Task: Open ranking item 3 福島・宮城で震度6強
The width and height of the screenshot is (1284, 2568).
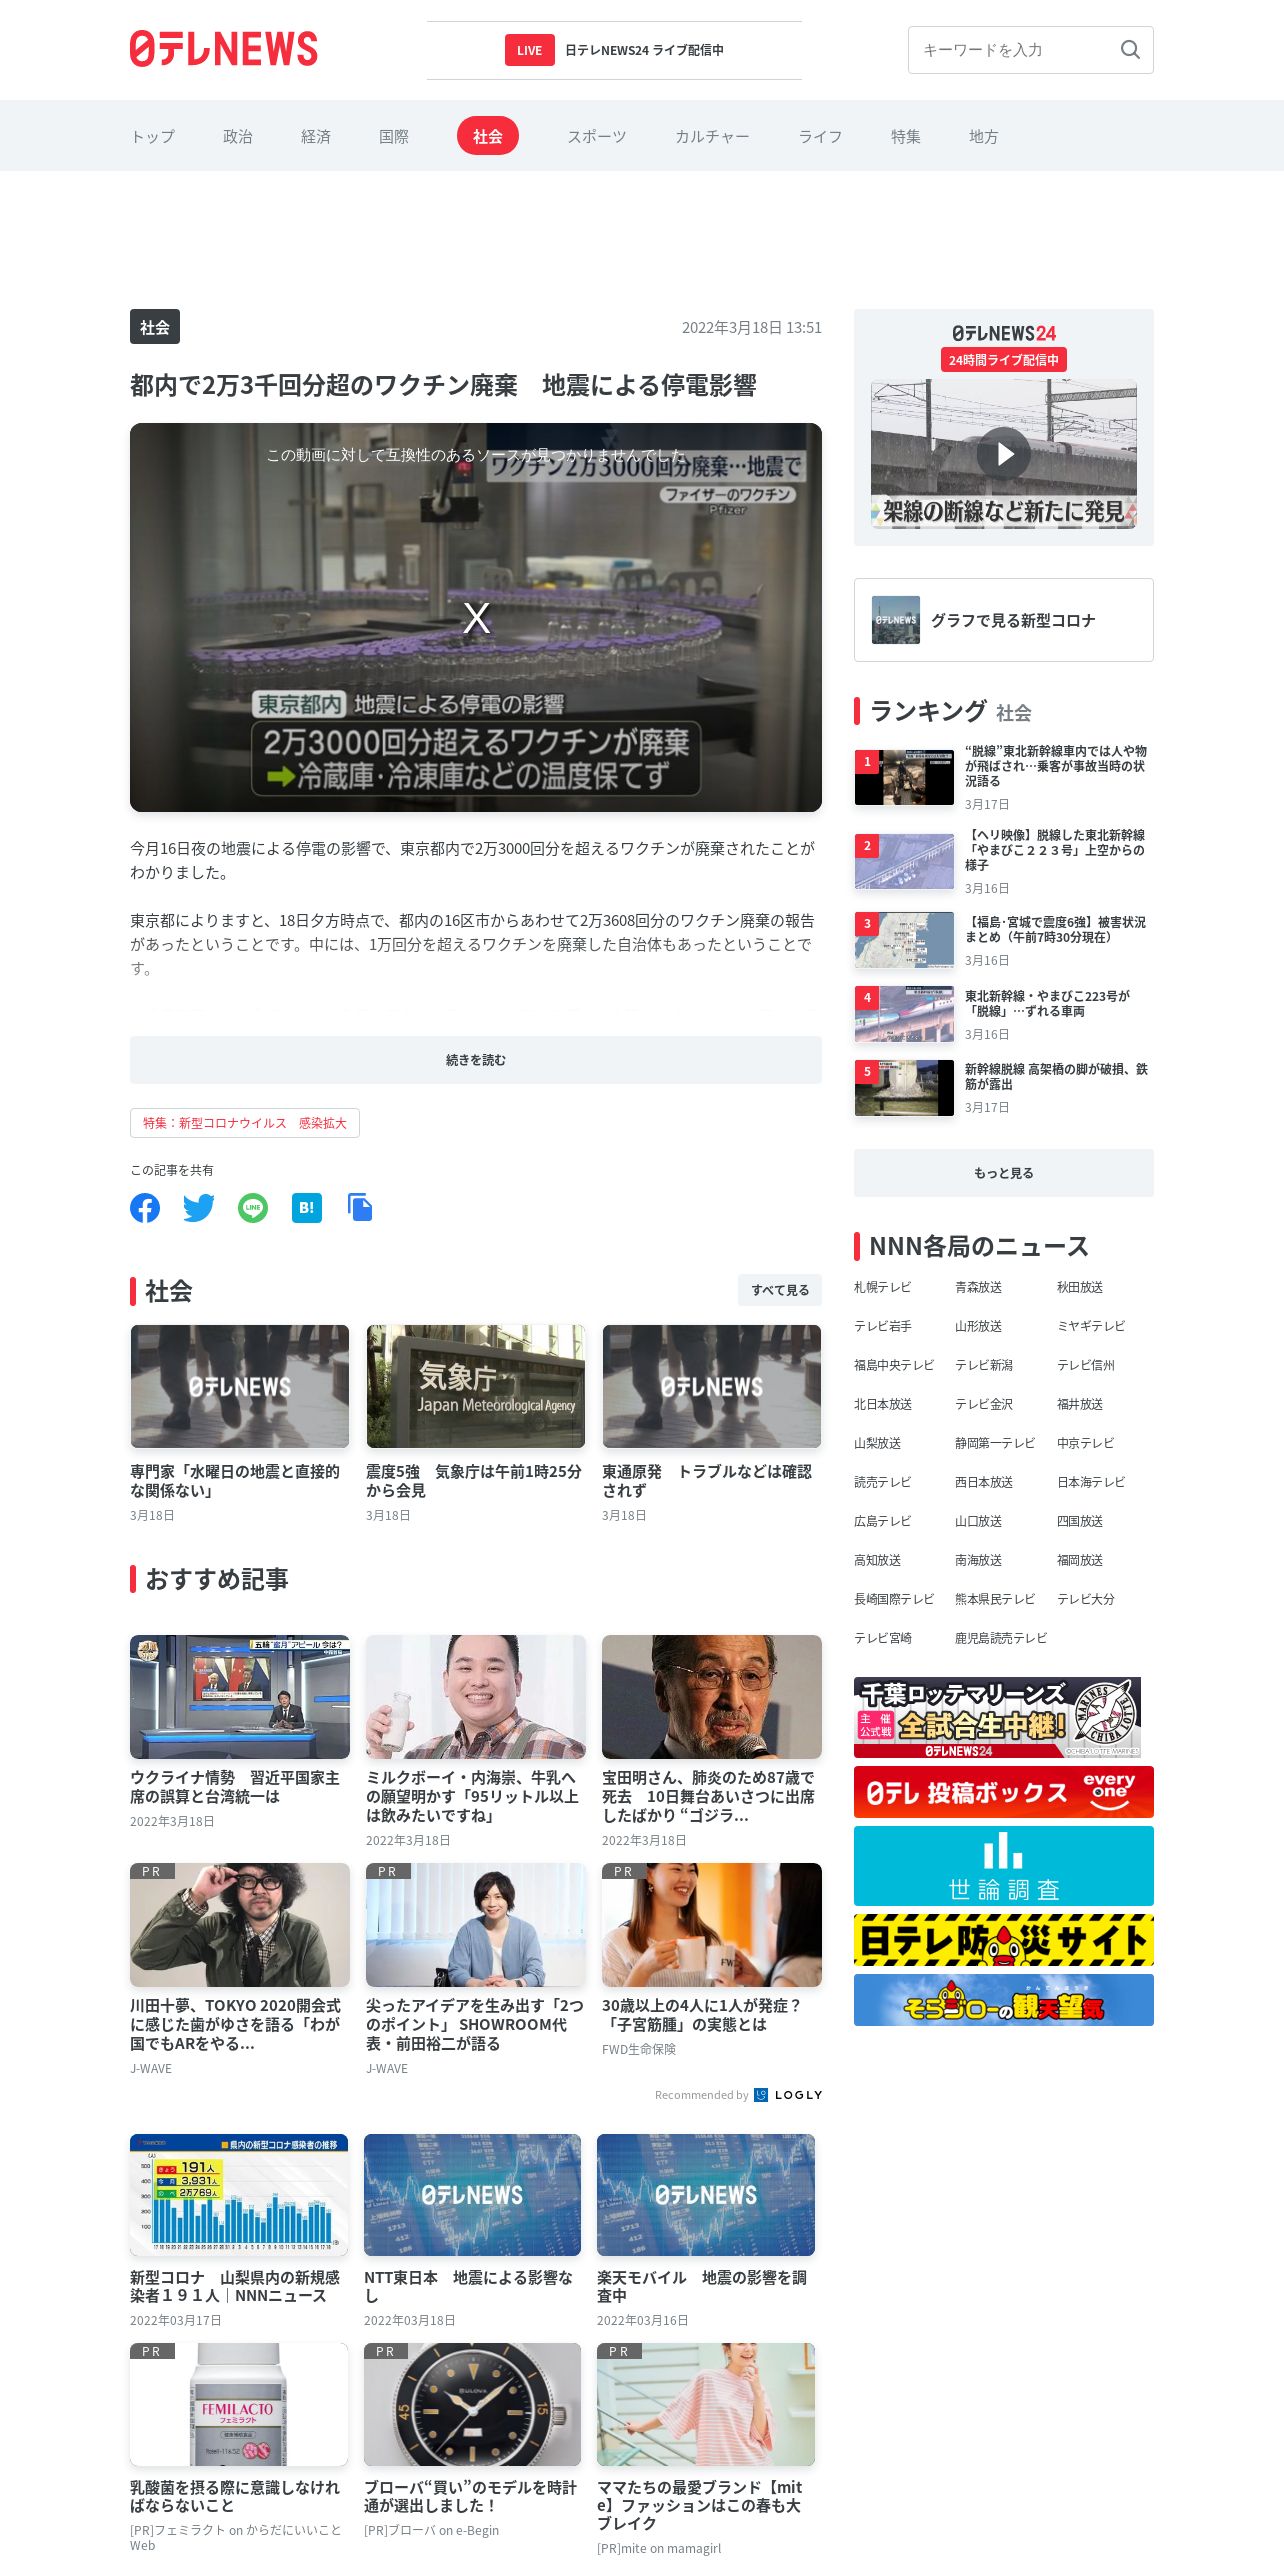Action: (1003, 940)
